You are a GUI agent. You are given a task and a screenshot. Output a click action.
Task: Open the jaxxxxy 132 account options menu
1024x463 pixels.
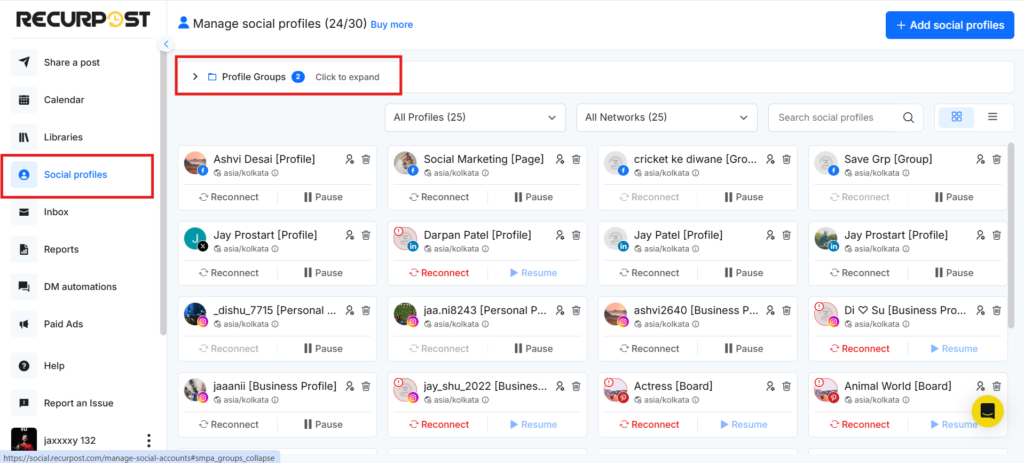pyautogui.click(x=148, y=440)
